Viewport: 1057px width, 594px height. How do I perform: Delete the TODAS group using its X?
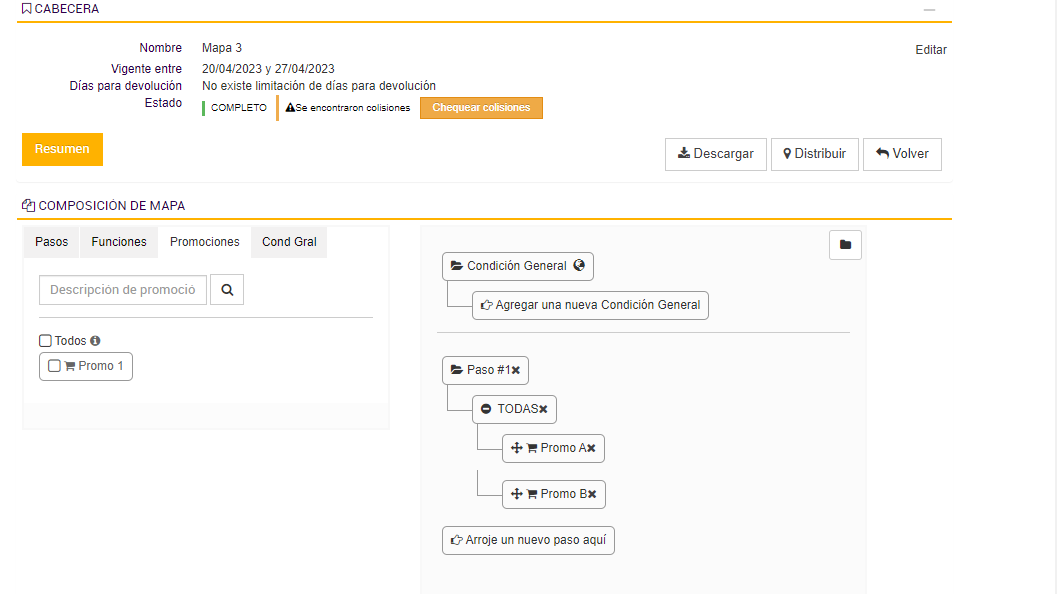tap(543, 409)
